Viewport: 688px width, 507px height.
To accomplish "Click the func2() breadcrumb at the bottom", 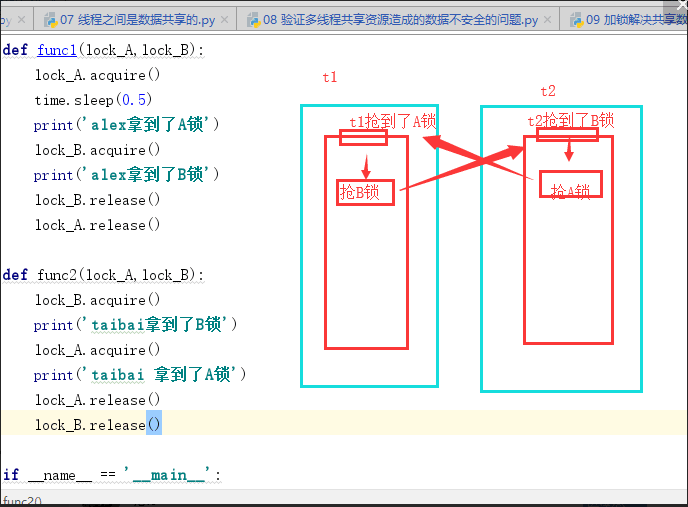I will 22,501.
